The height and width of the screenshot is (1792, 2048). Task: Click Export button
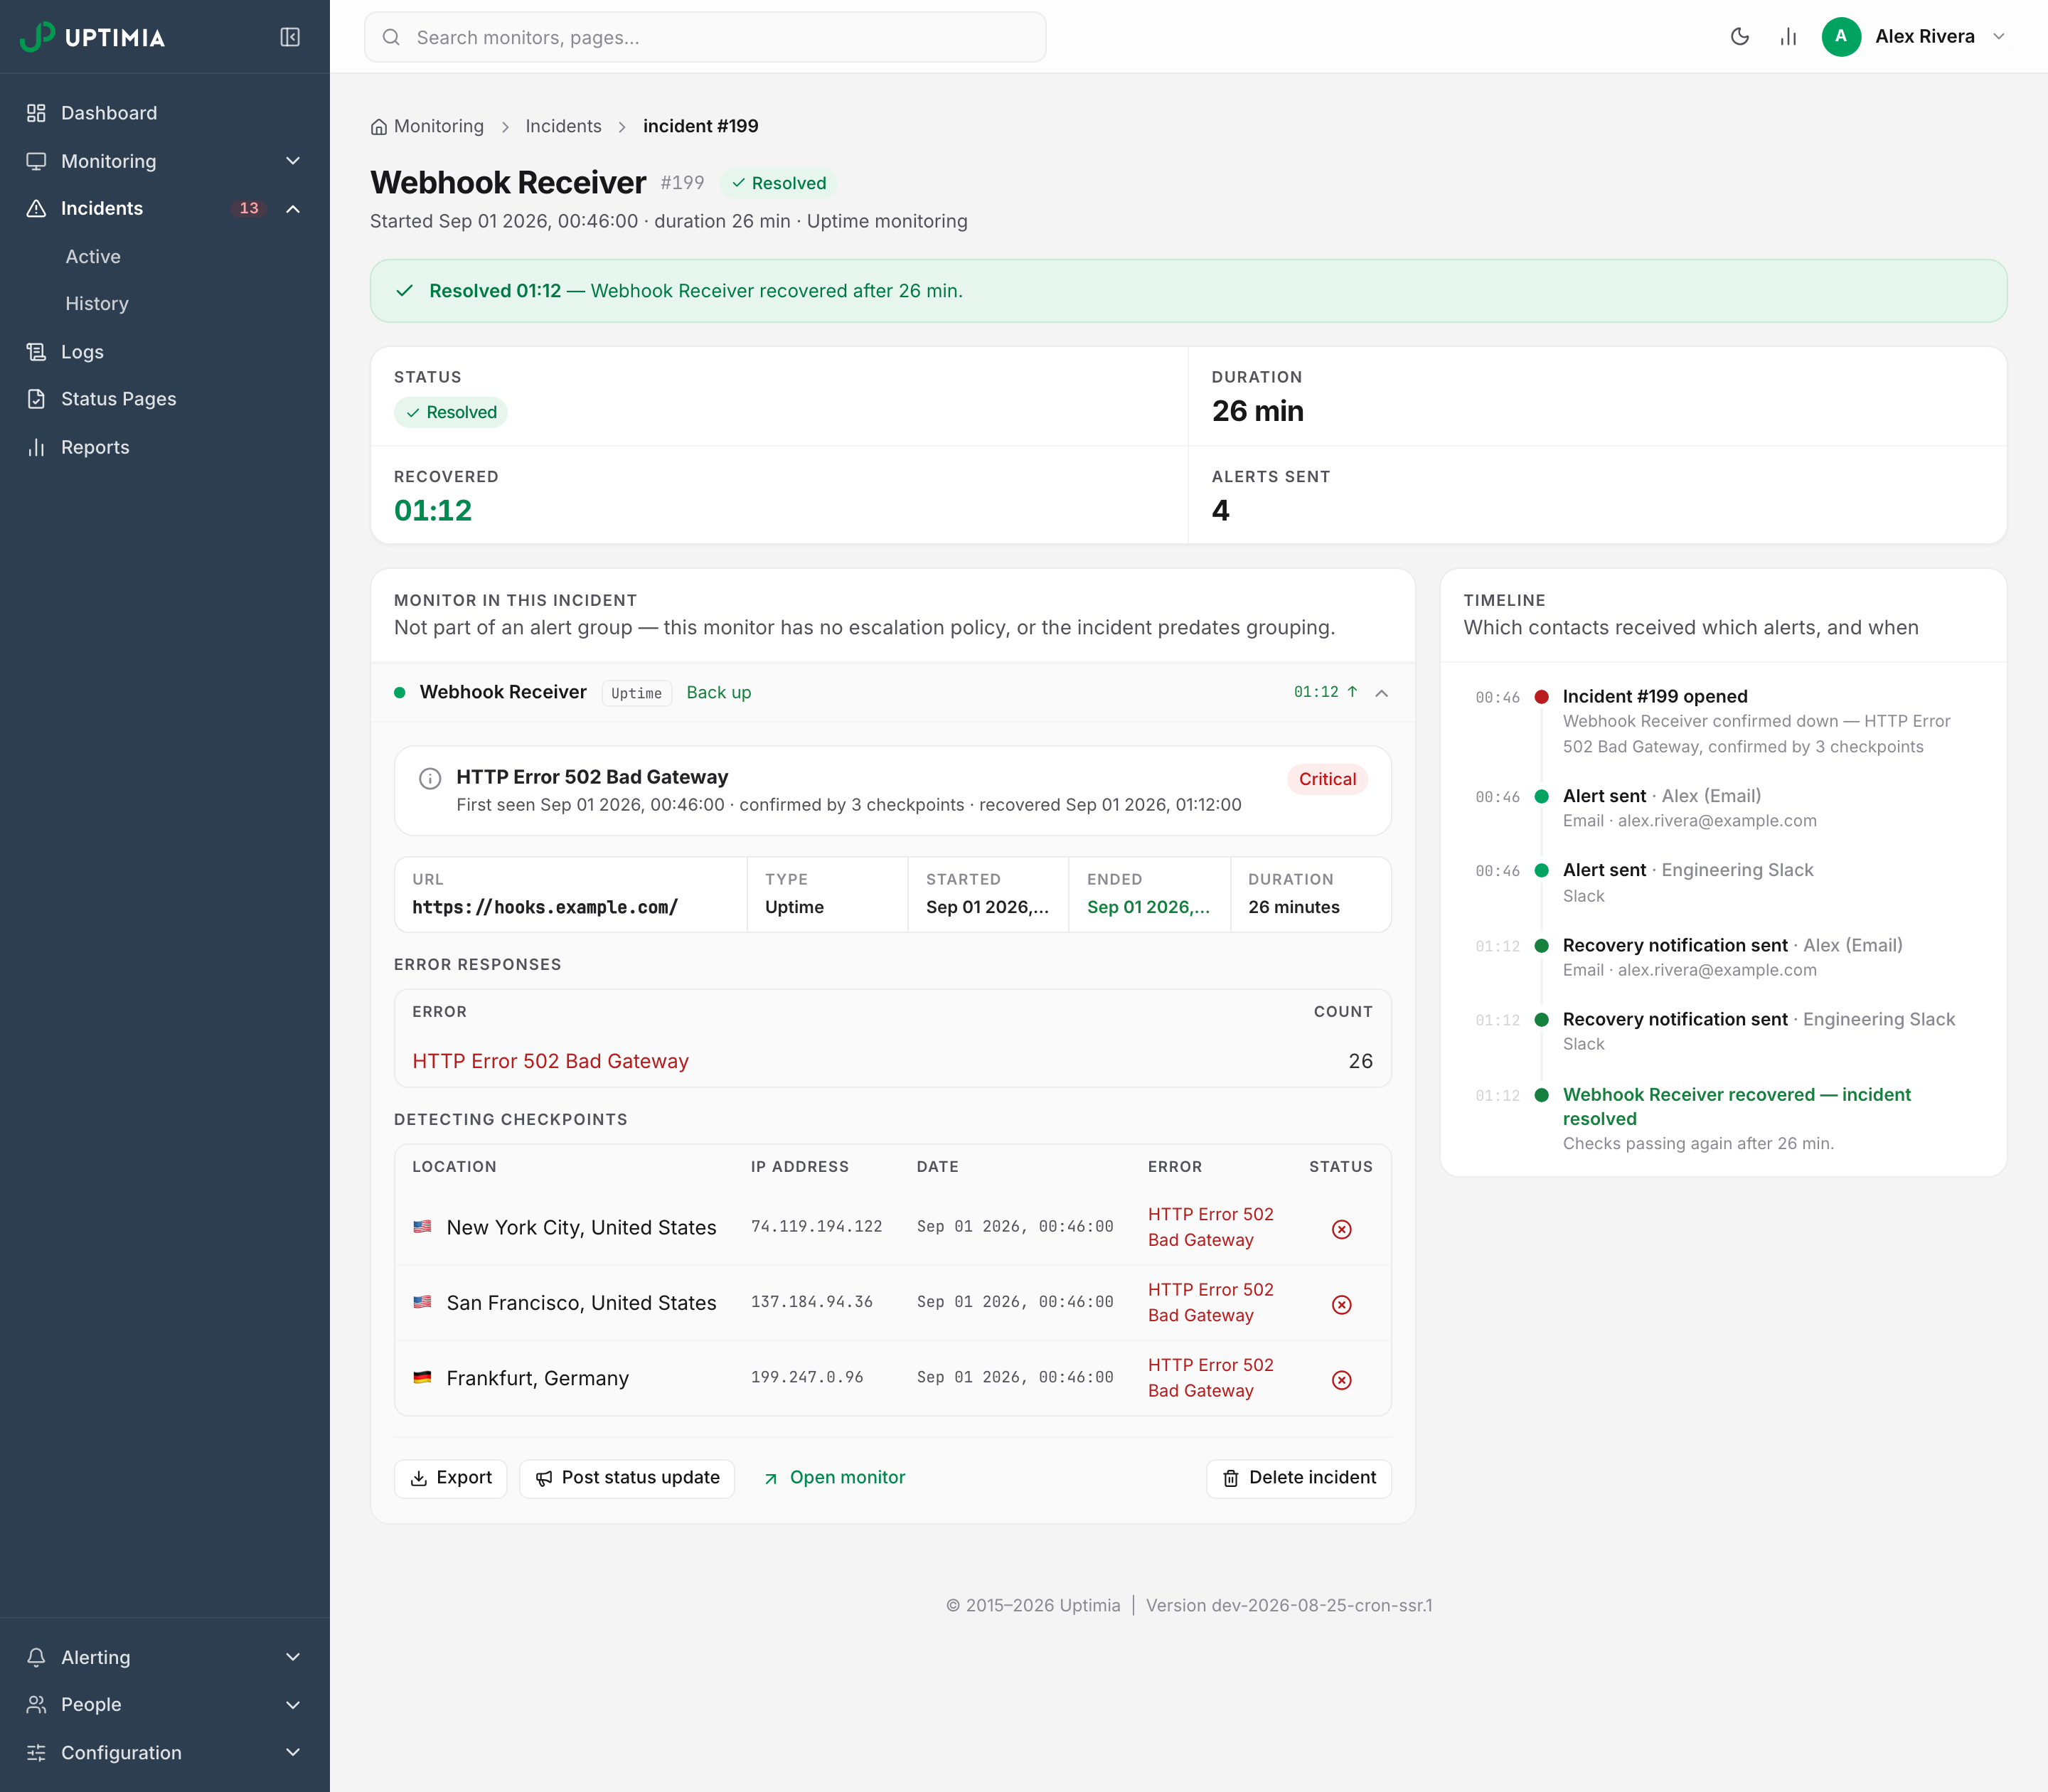coord(451,1478)
